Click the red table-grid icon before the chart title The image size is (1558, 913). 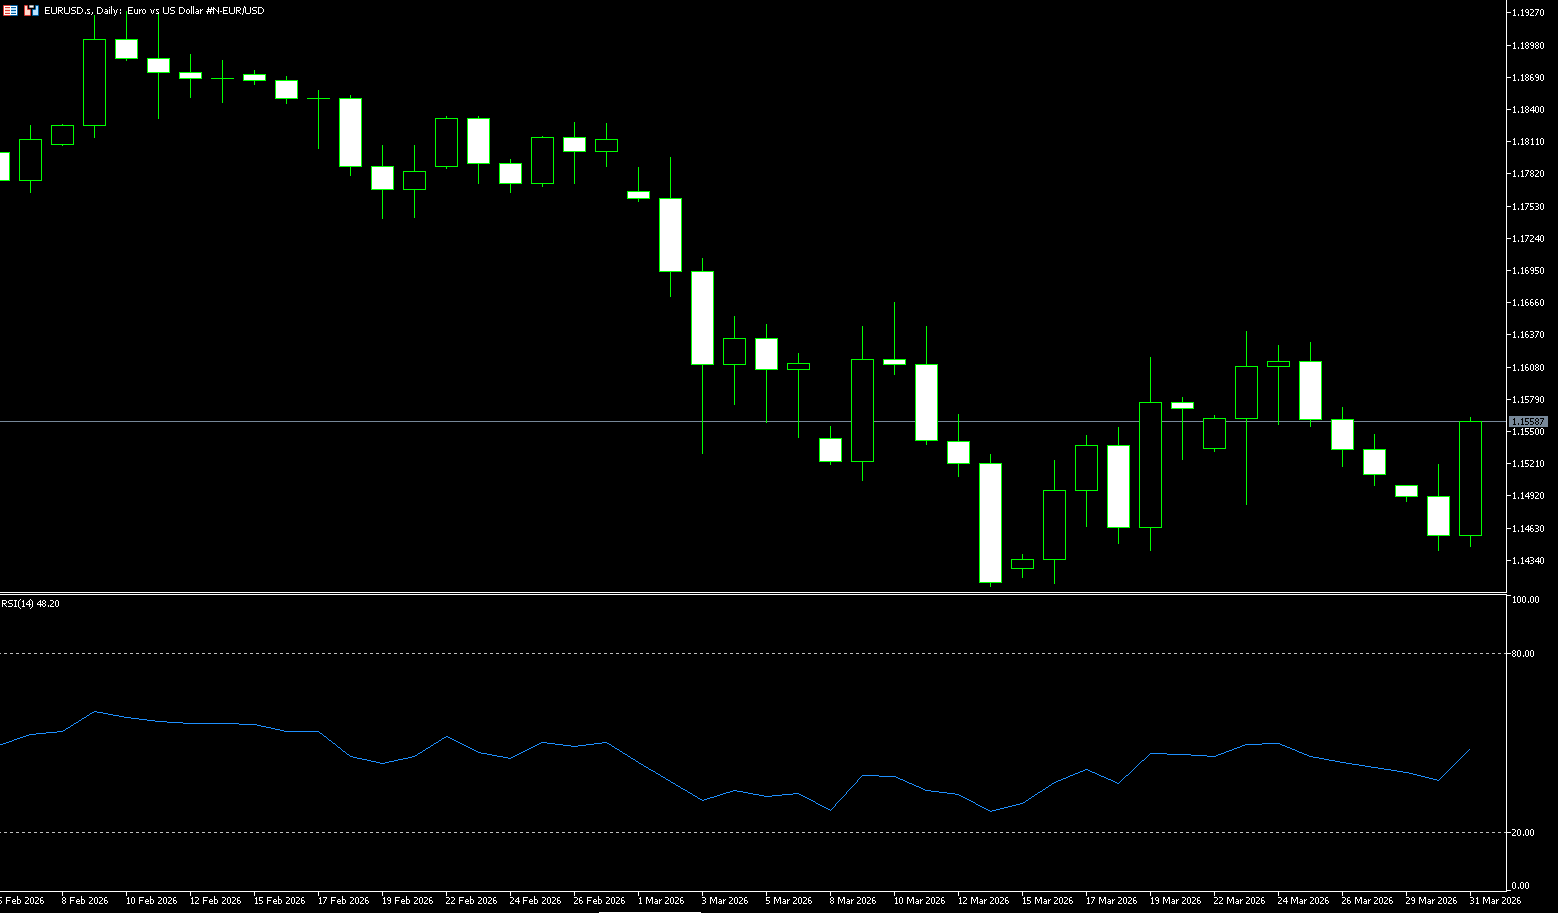pyautogui.click(x=10, y=10)
